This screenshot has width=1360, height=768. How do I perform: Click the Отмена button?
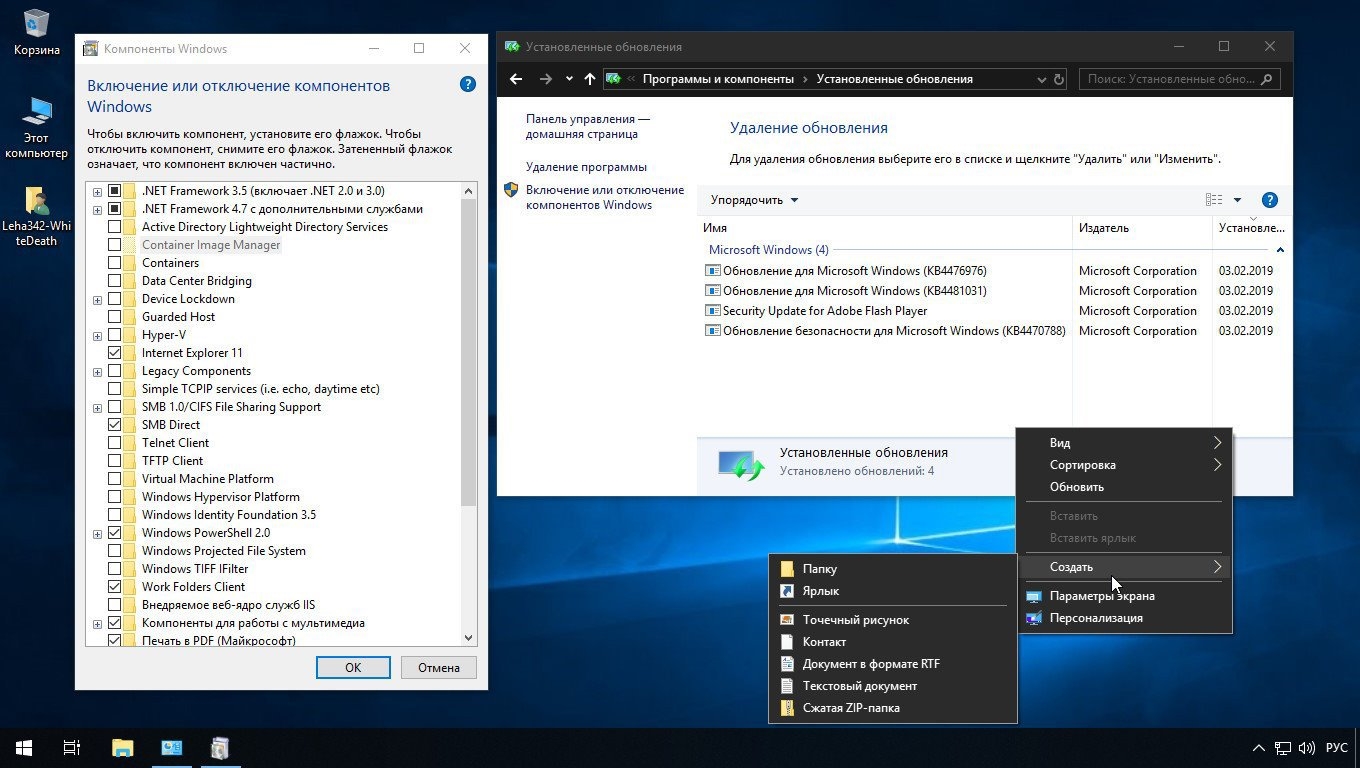439,667
